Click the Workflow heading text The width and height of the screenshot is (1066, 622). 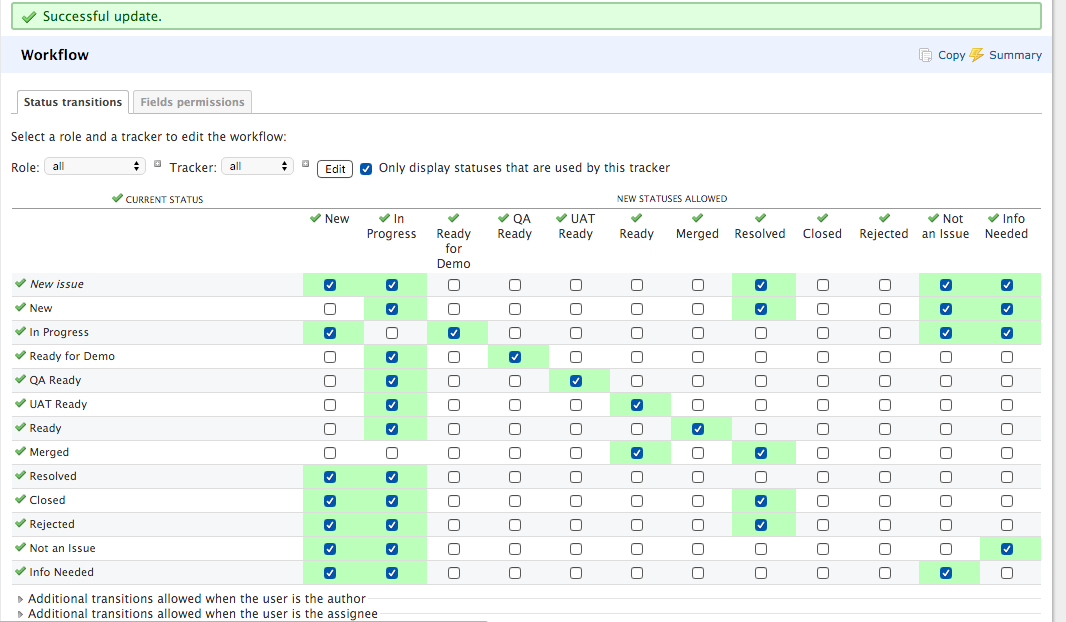[x=55, y=55]
